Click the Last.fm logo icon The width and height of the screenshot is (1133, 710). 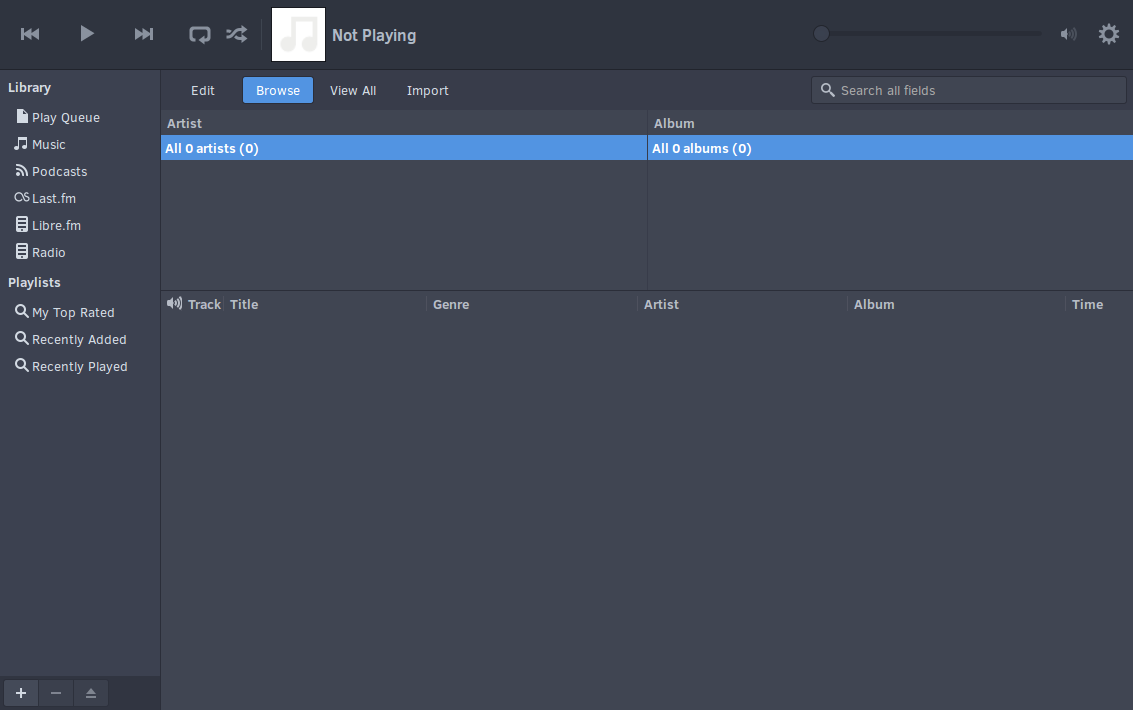pyautogui.click(x=22, y=197)
